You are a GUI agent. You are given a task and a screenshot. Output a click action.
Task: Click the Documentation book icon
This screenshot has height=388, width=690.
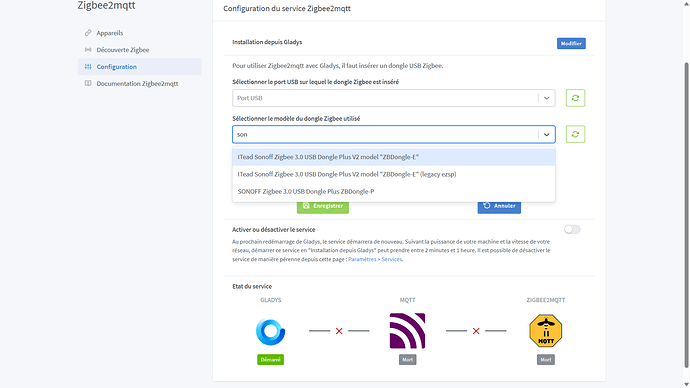coord(88,84)
